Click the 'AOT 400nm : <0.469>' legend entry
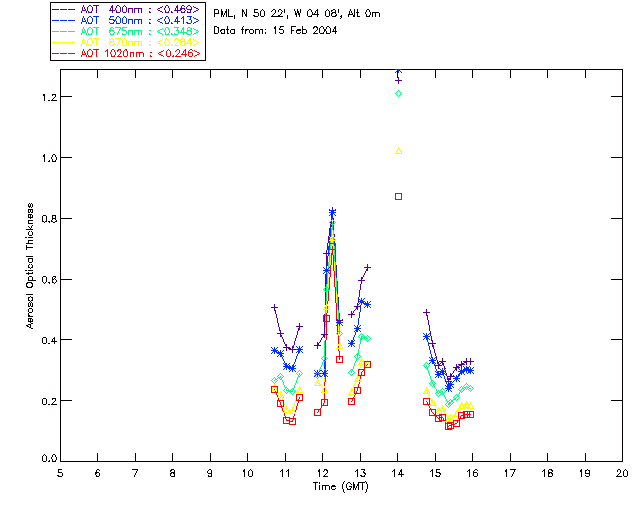This screenshot has width=640, height=512. coord(126,9)
